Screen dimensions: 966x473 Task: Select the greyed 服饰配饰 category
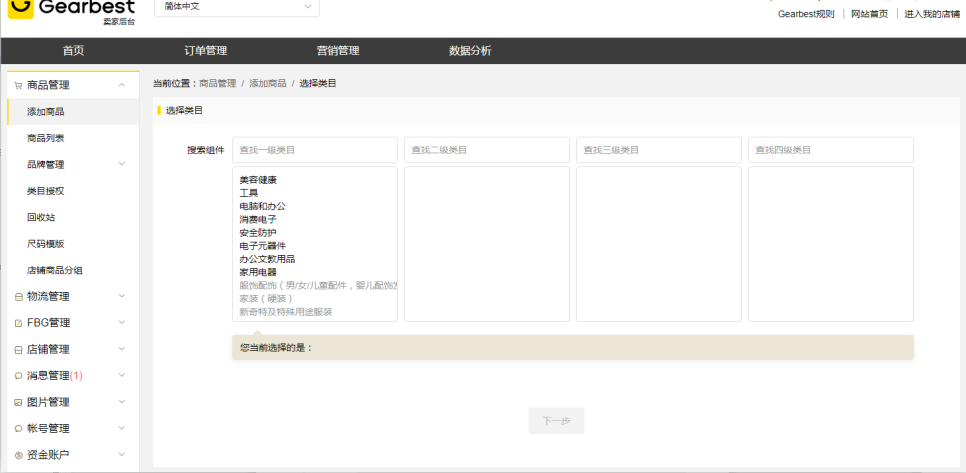pyautogui.click(x=318, y=286)
